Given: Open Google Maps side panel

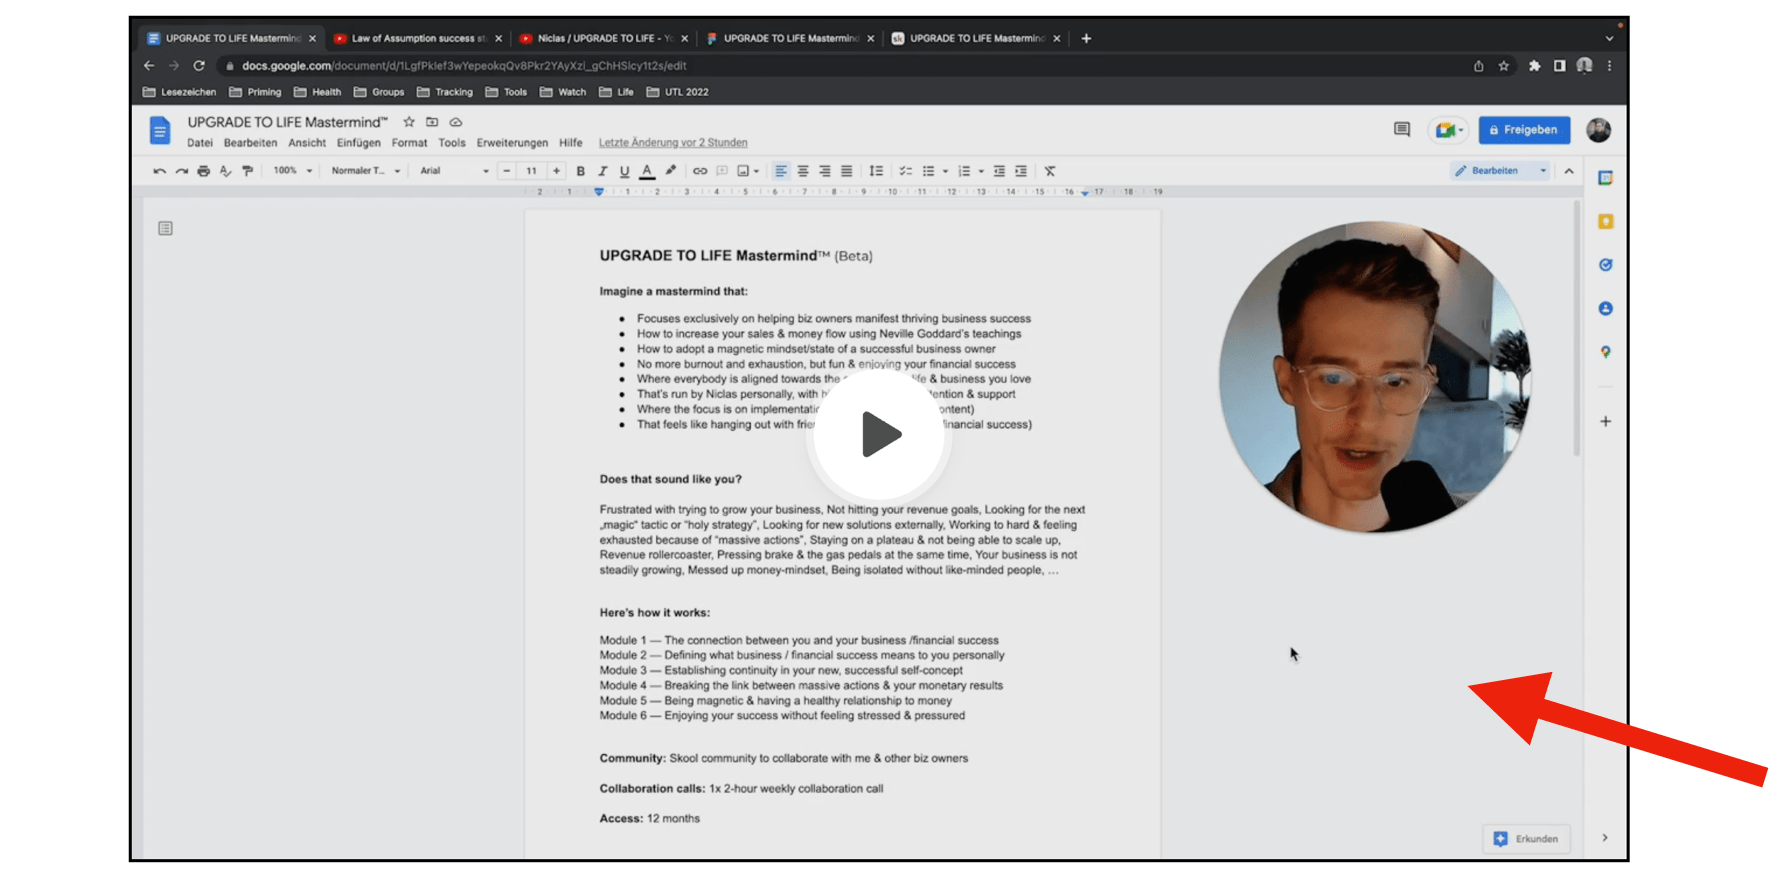Looking at the screenshot, I should [1605, 352].
